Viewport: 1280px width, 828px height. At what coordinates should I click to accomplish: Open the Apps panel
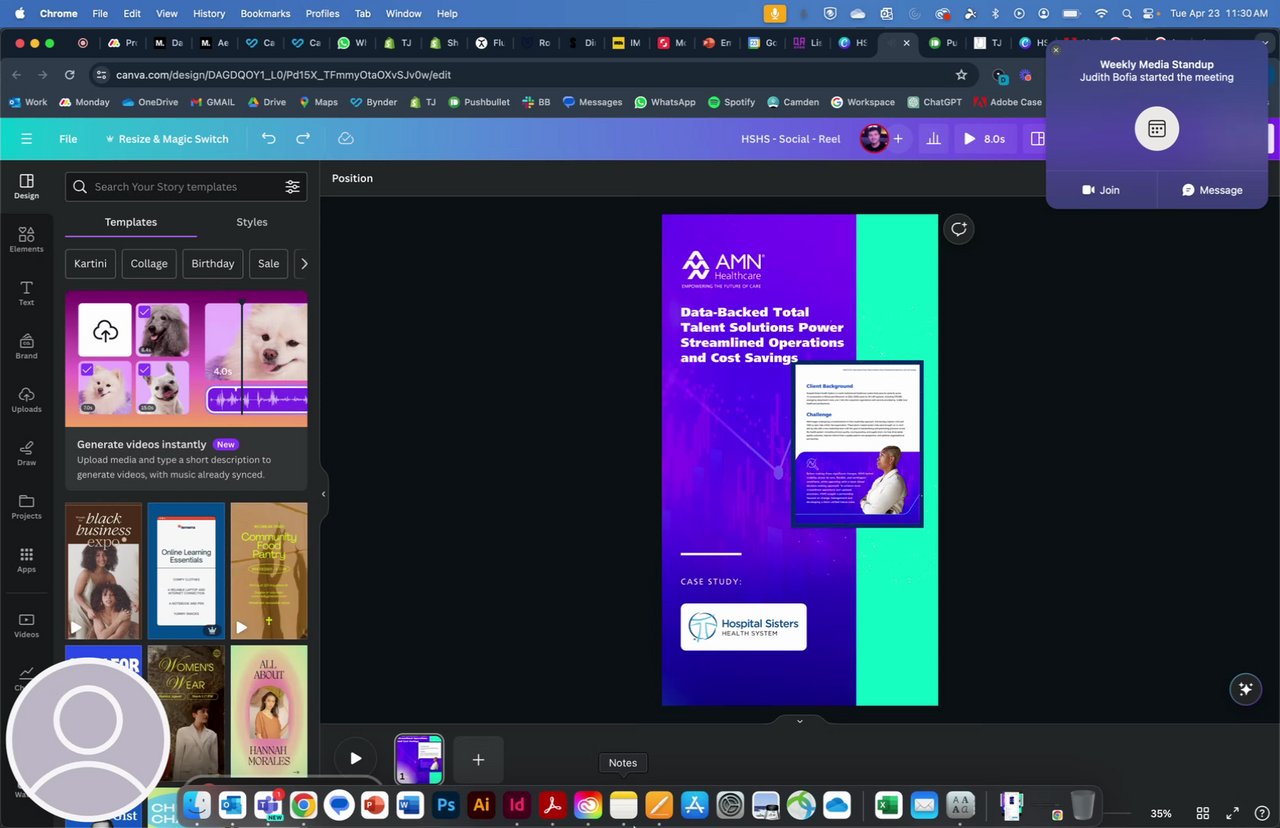point(26,560)
